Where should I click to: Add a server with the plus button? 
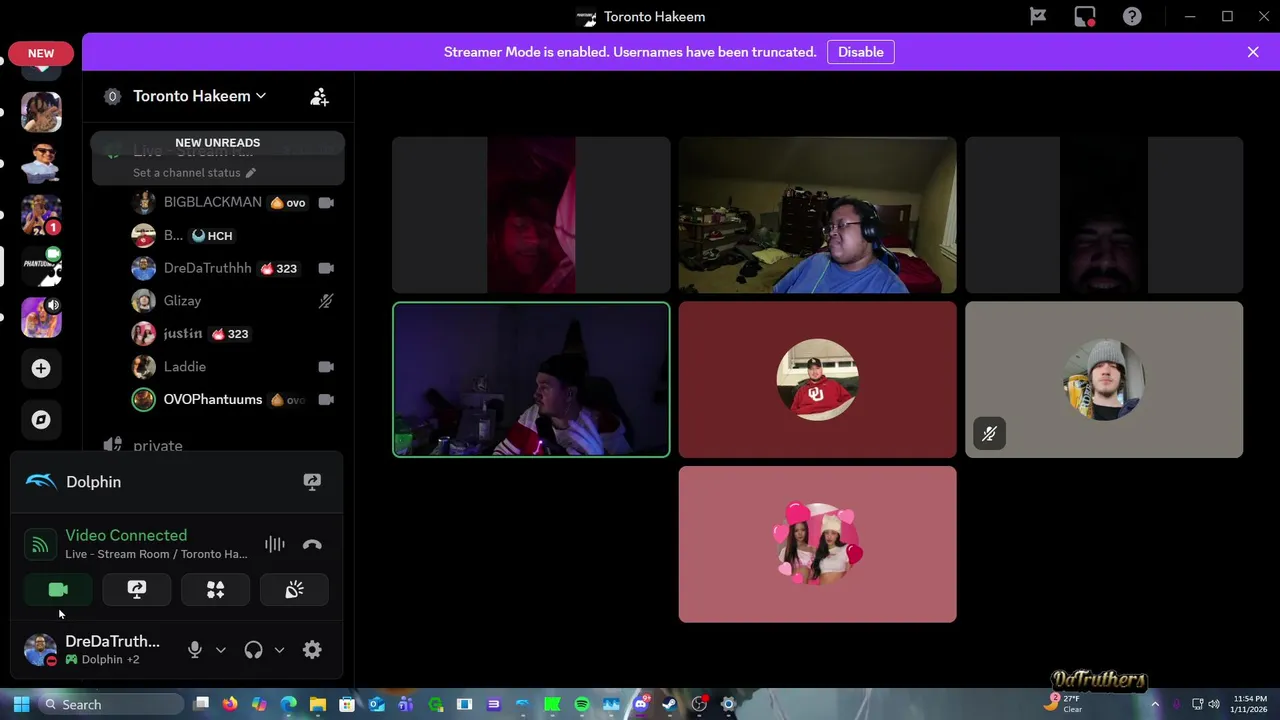pos(41,369)
